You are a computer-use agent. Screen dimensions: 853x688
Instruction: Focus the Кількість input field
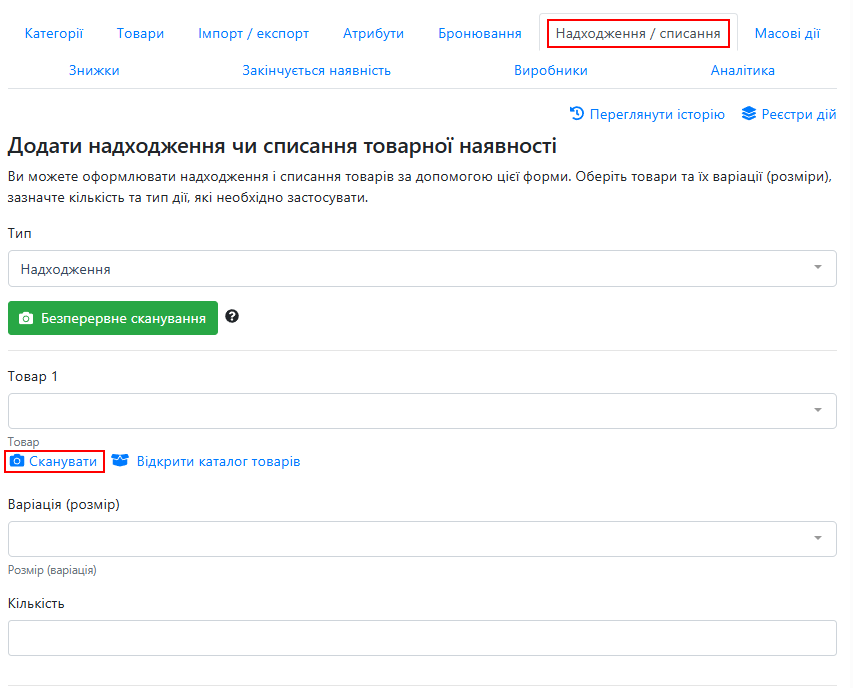pos(422,638)
